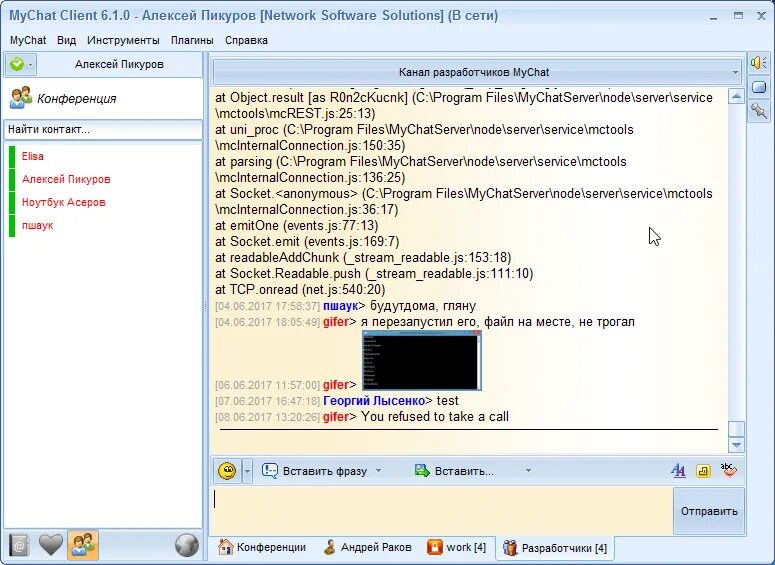Viewport: 775px width, 565px height.
Task: Expand the smiley dropdown arrow
Action: 247,471
